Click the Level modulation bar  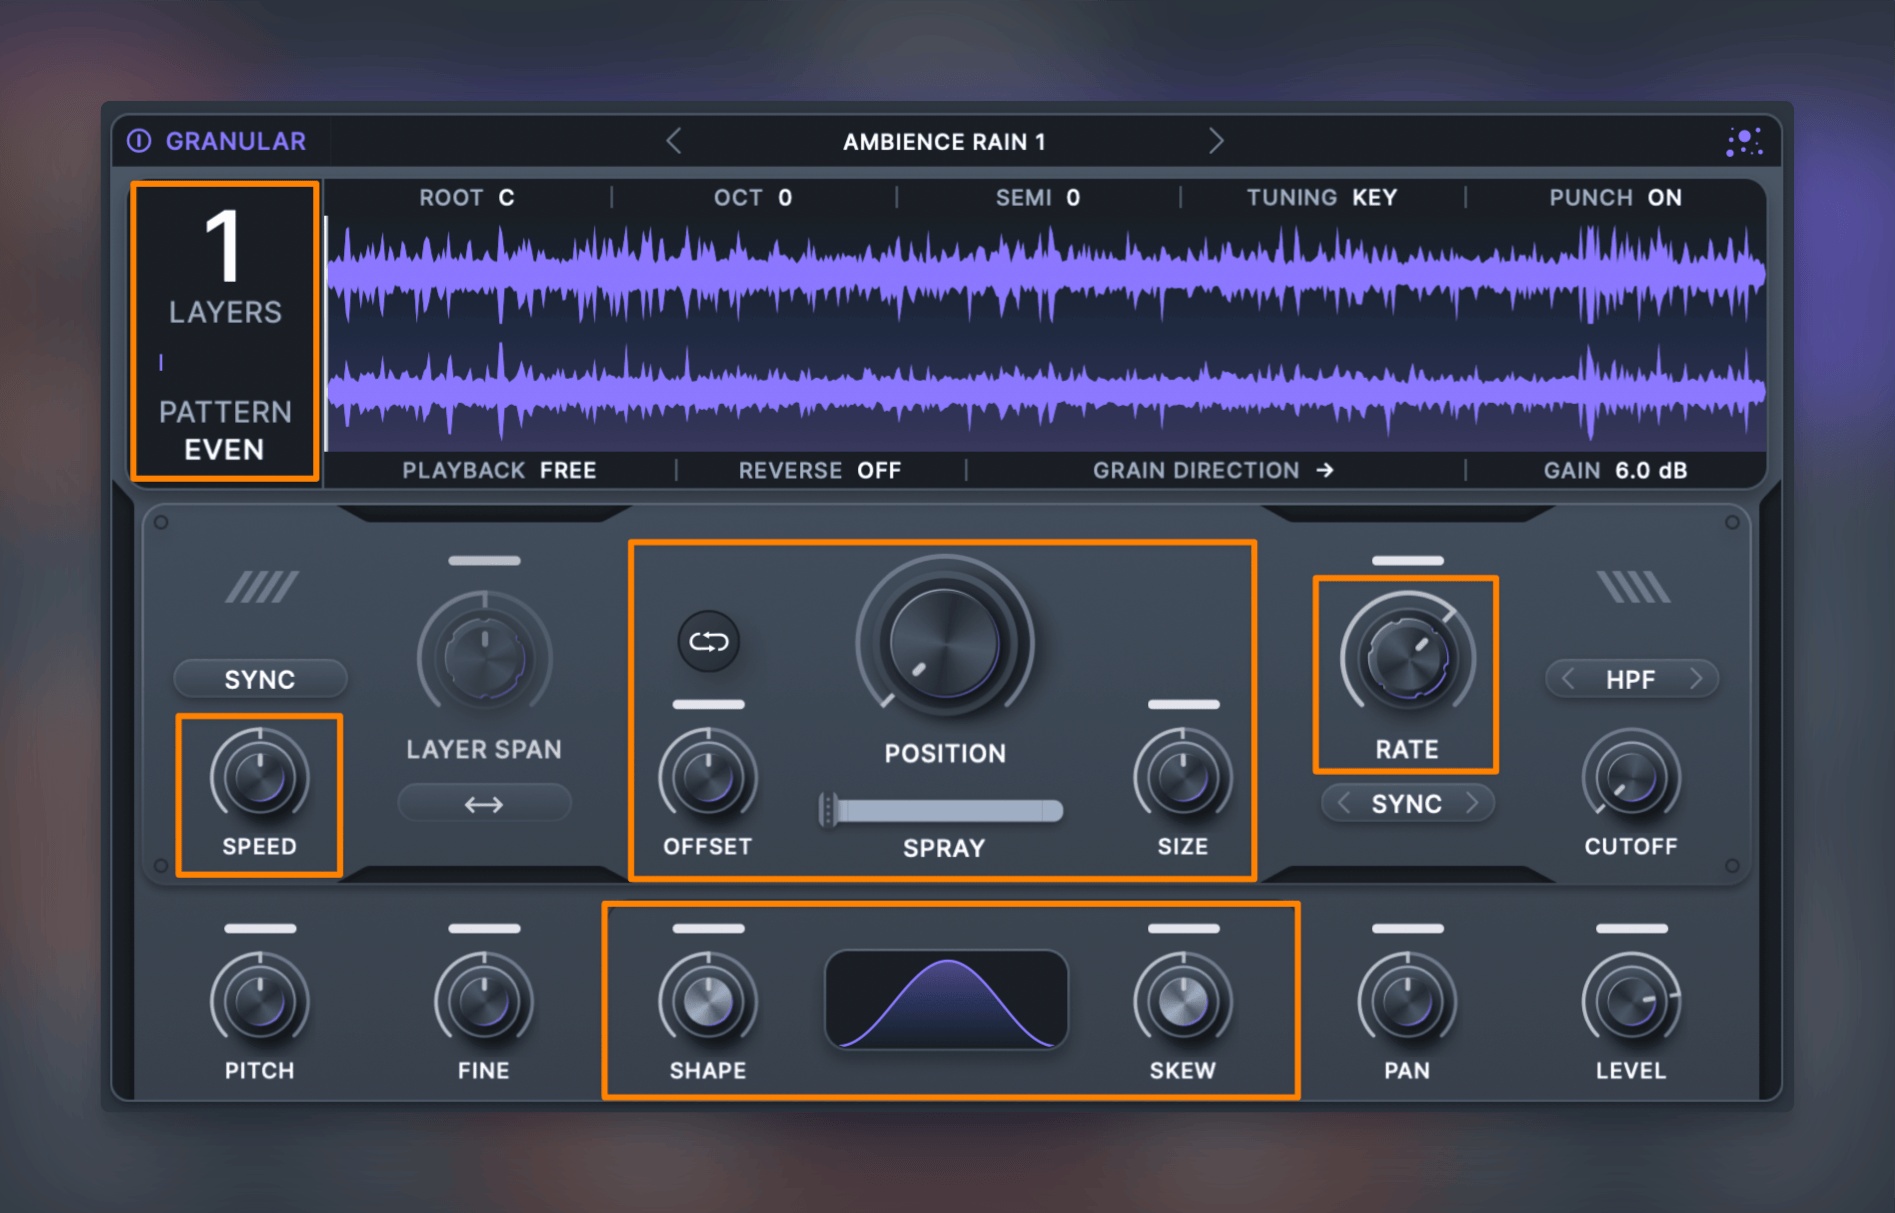(x=1631, y=928)
